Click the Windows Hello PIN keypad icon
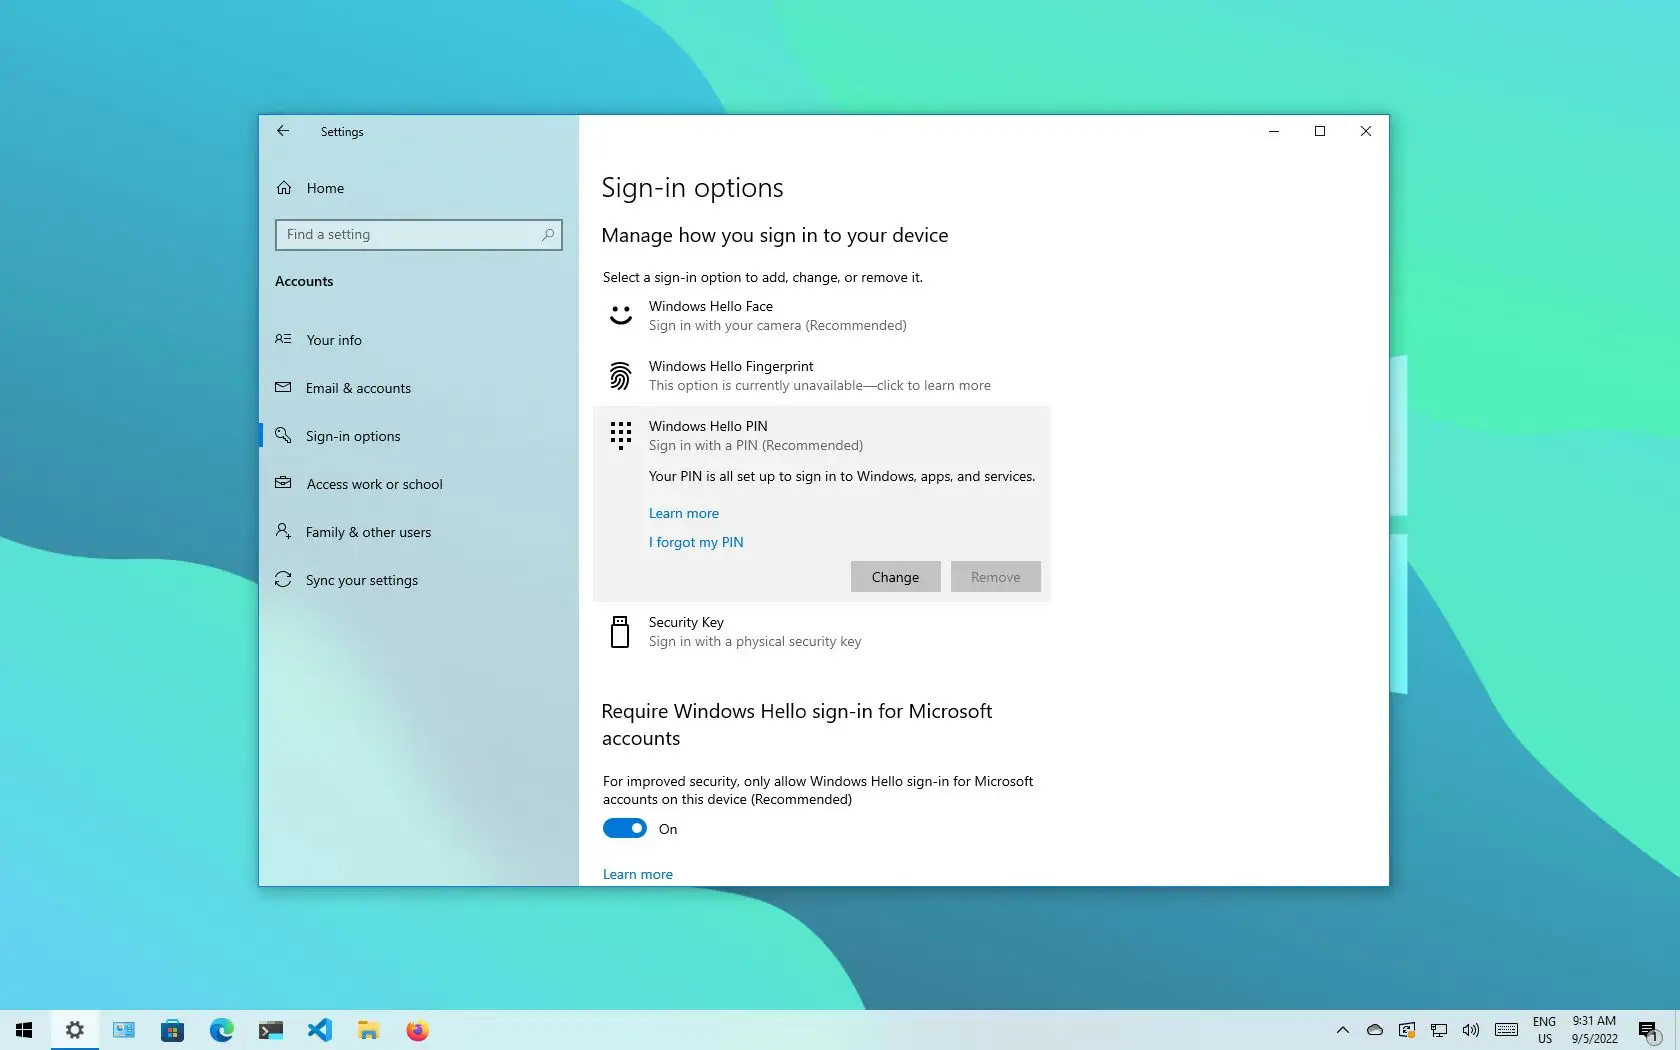Image resolution: width=1680 pixels, height=1050 pixels. pyautogui.click(x=621, y=435)
